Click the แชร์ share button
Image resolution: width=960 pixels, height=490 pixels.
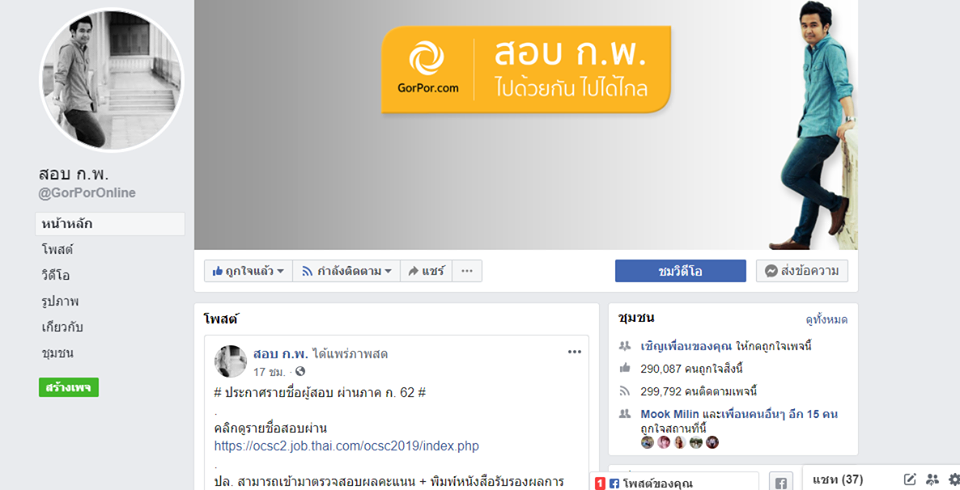coord(426,271)
